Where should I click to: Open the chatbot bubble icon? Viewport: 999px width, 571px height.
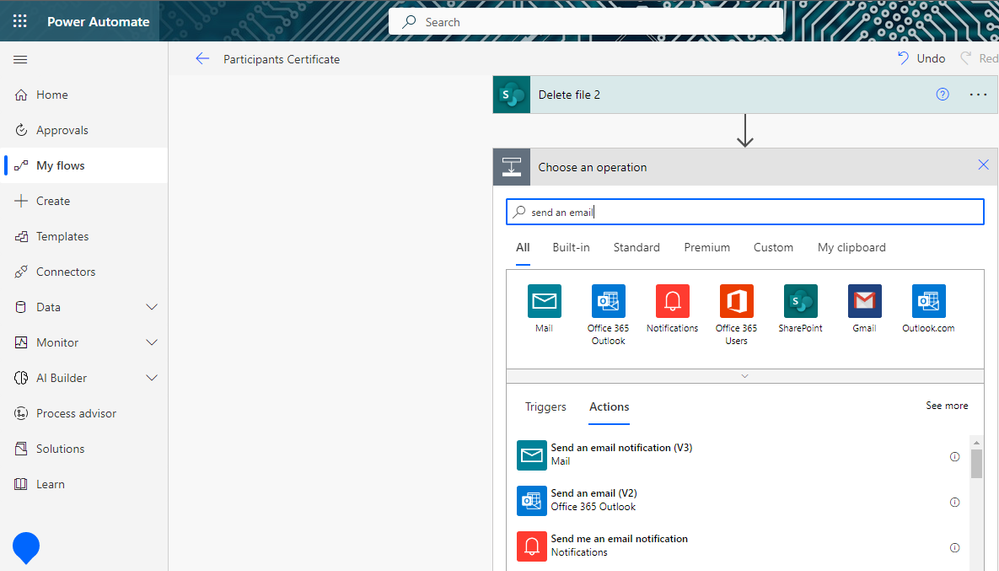pyautogui.click(x=26, y=547)
